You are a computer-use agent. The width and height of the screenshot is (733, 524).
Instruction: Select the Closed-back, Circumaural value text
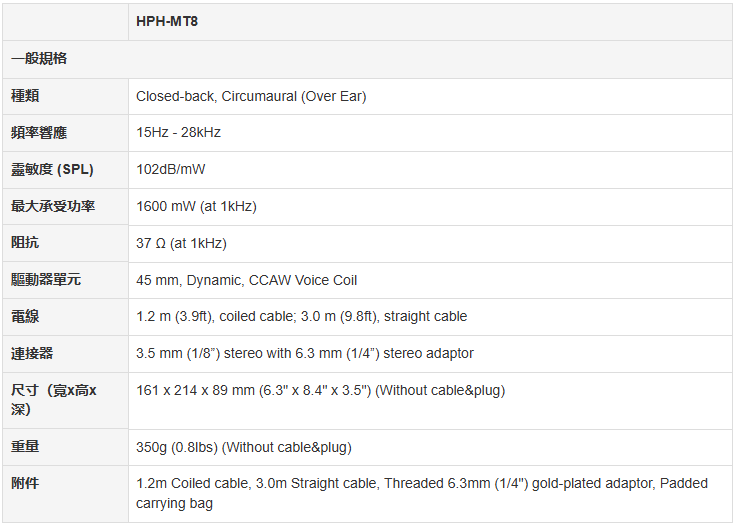coord(251,96)
